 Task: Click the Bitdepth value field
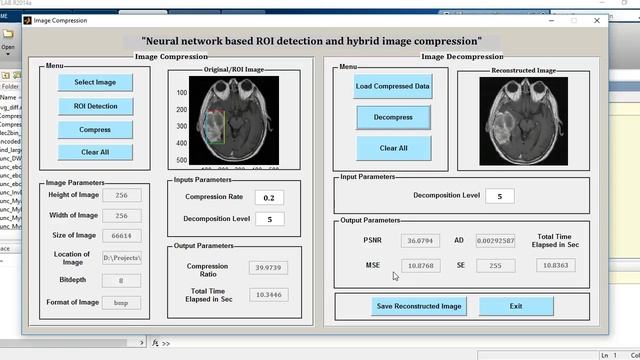(x=122, y=280)
